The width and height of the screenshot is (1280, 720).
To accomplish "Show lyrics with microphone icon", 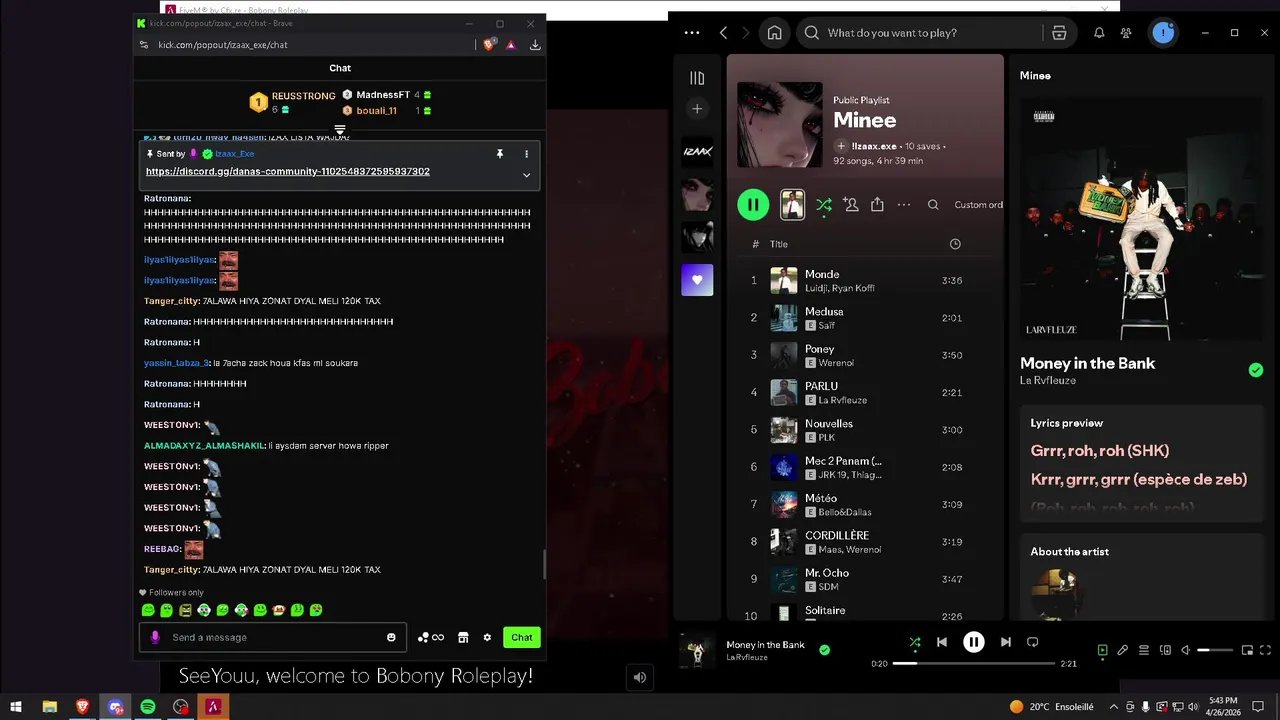I will pyautogui.click(x=1123, y=650).
